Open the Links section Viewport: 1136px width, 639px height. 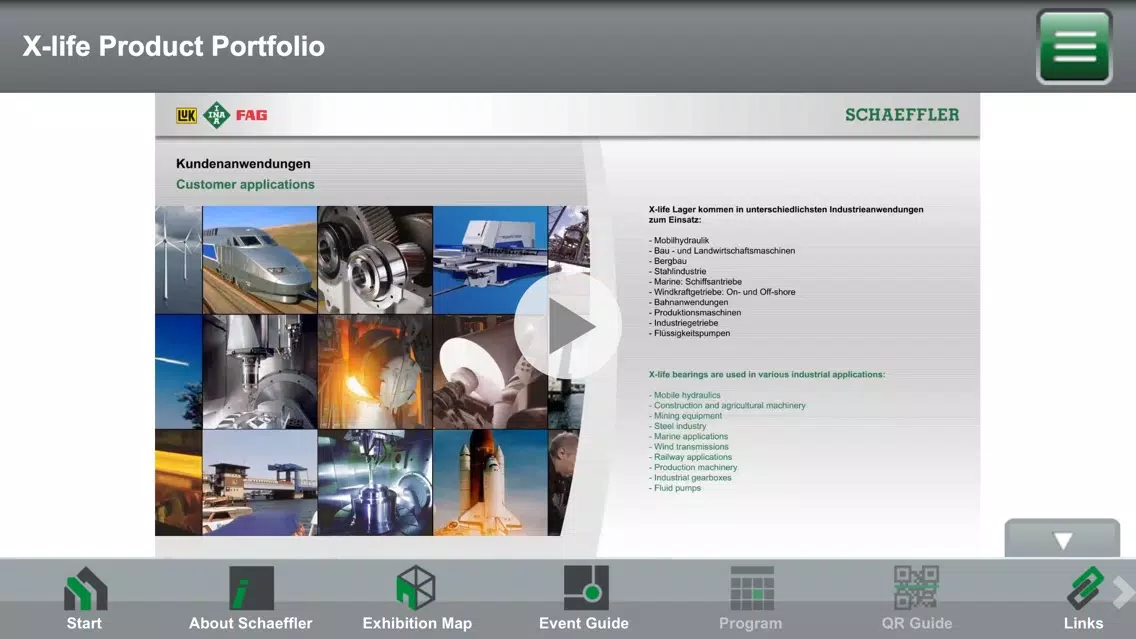(1084, 598)
